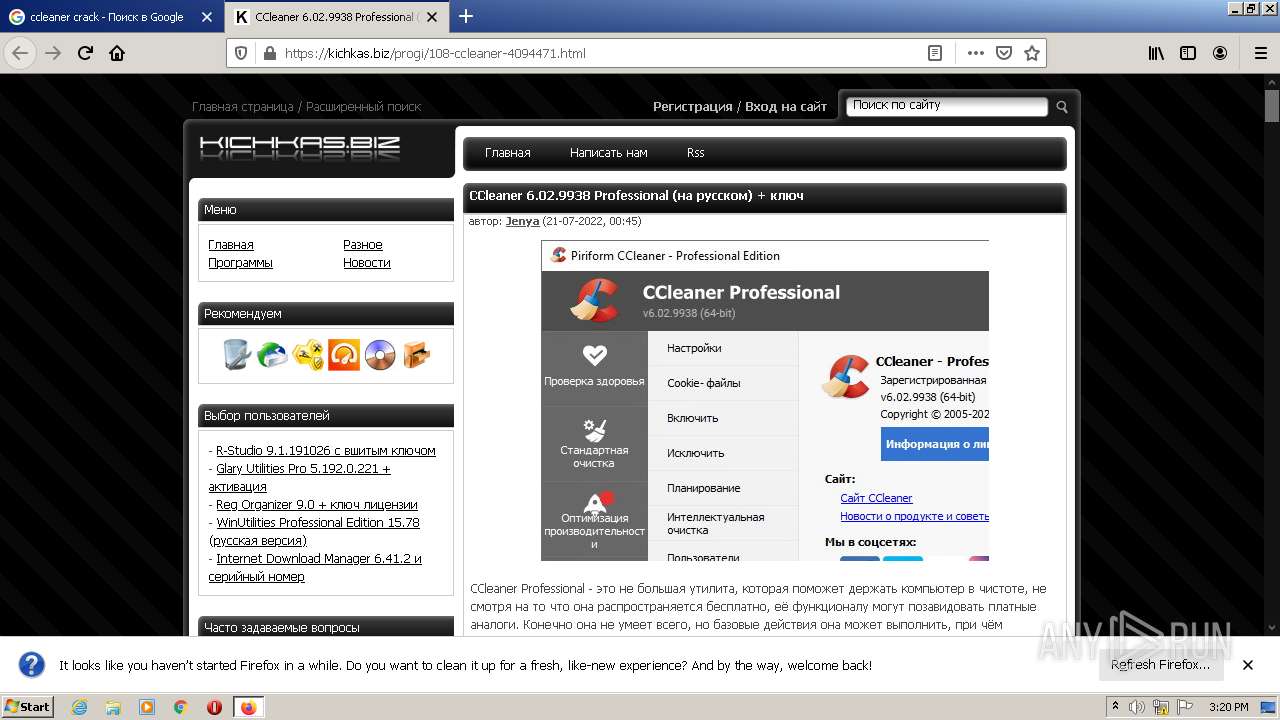Reload the current page

point(86,53)
